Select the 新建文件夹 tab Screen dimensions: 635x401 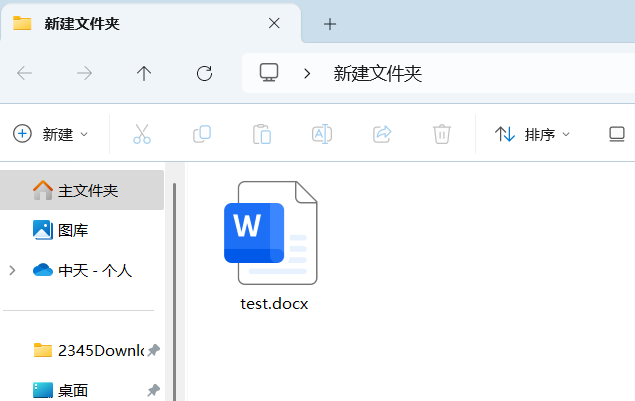point(151,23)
